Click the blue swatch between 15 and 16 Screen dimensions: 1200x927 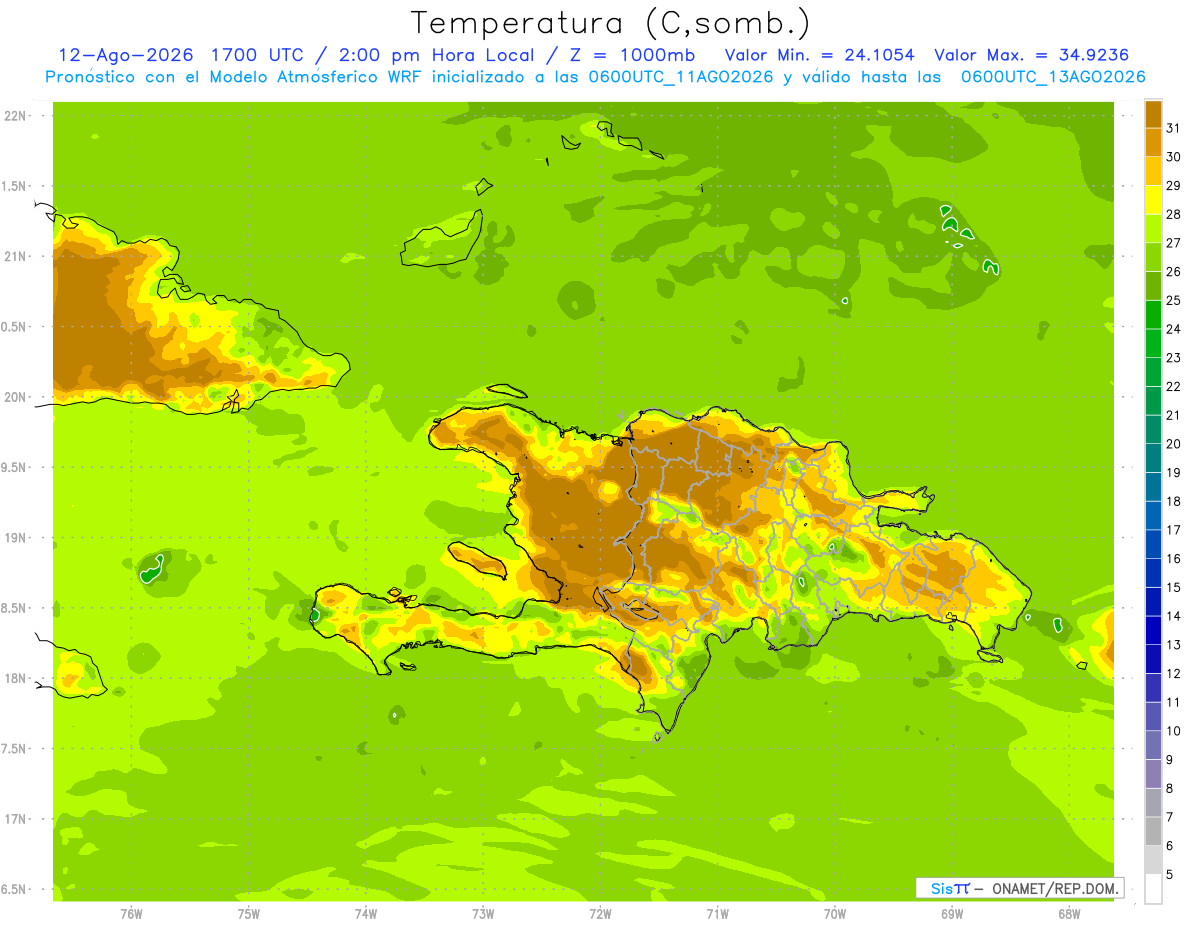[1153, 573]
